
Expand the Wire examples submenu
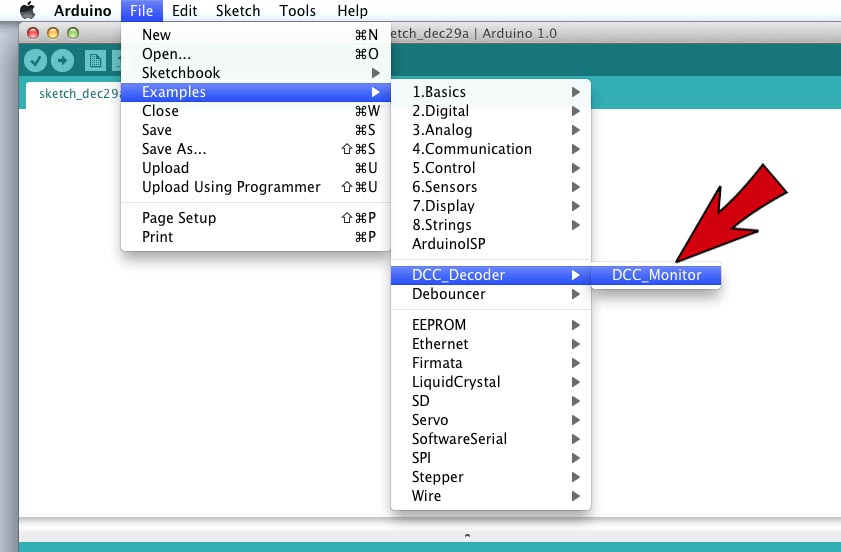click(491, 496)
